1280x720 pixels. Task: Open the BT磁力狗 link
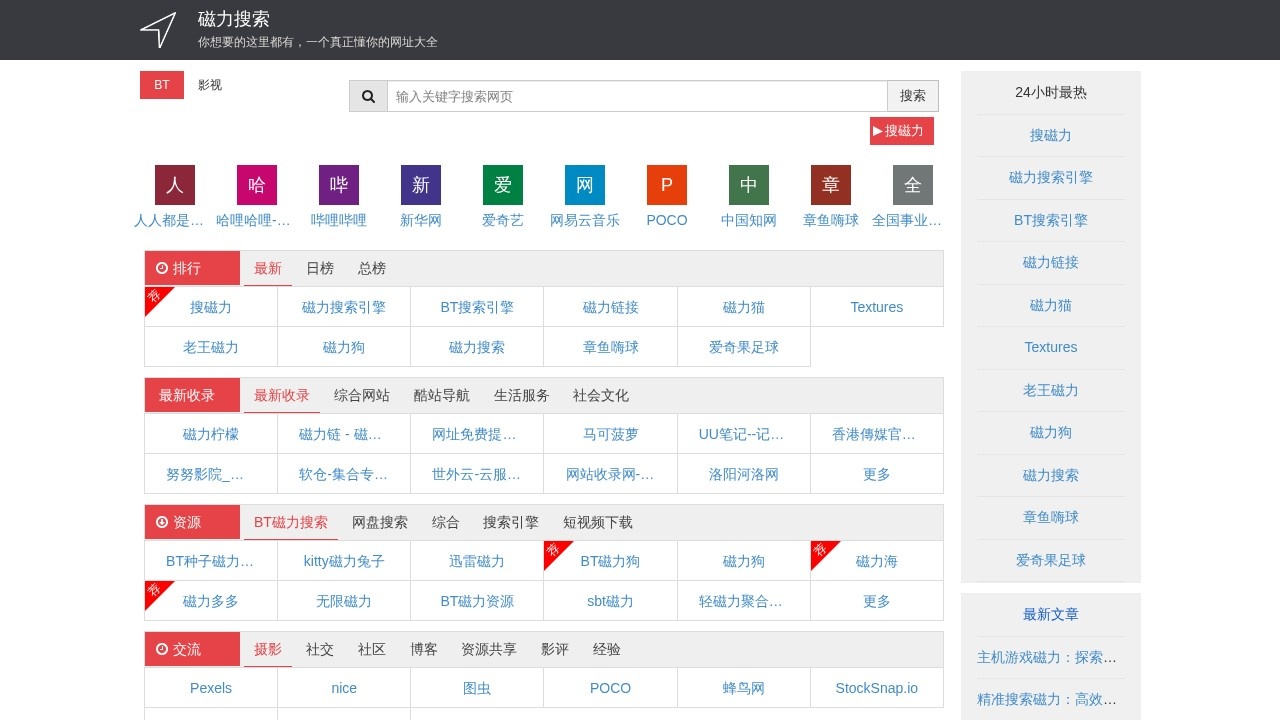[610, 561]
